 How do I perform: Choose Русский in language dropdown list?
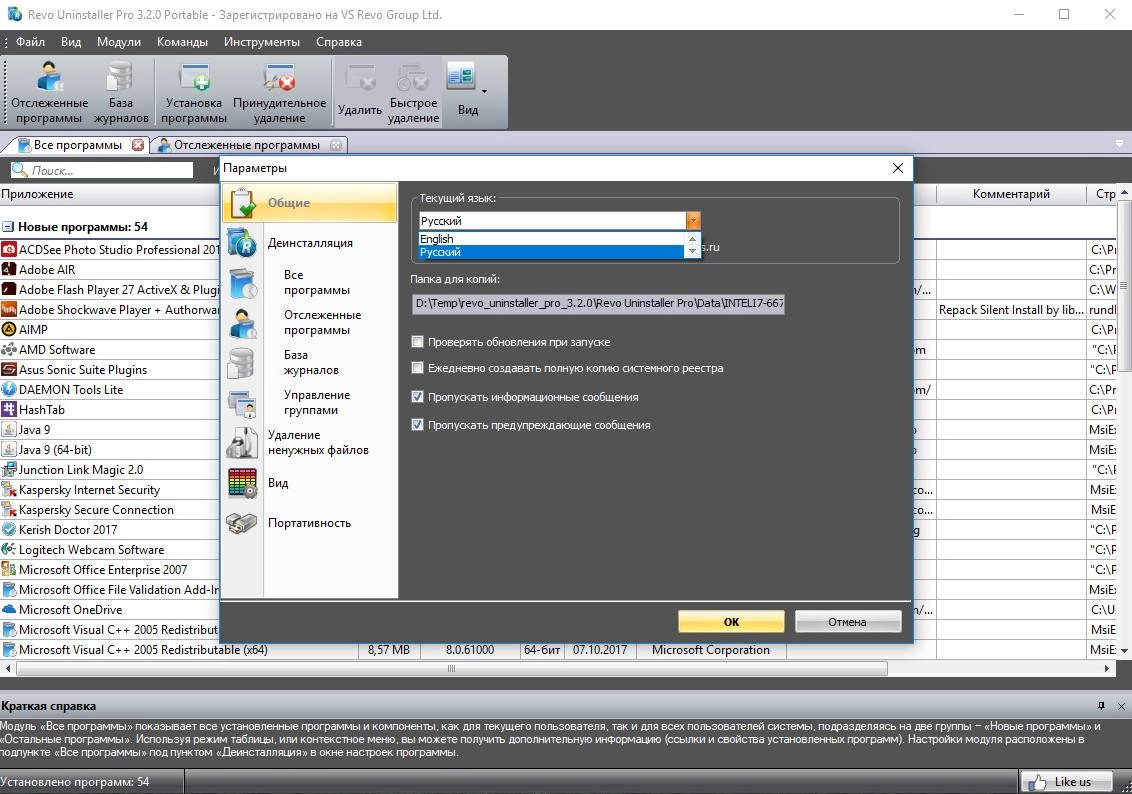pyautogui.click(x=552, y=252)
